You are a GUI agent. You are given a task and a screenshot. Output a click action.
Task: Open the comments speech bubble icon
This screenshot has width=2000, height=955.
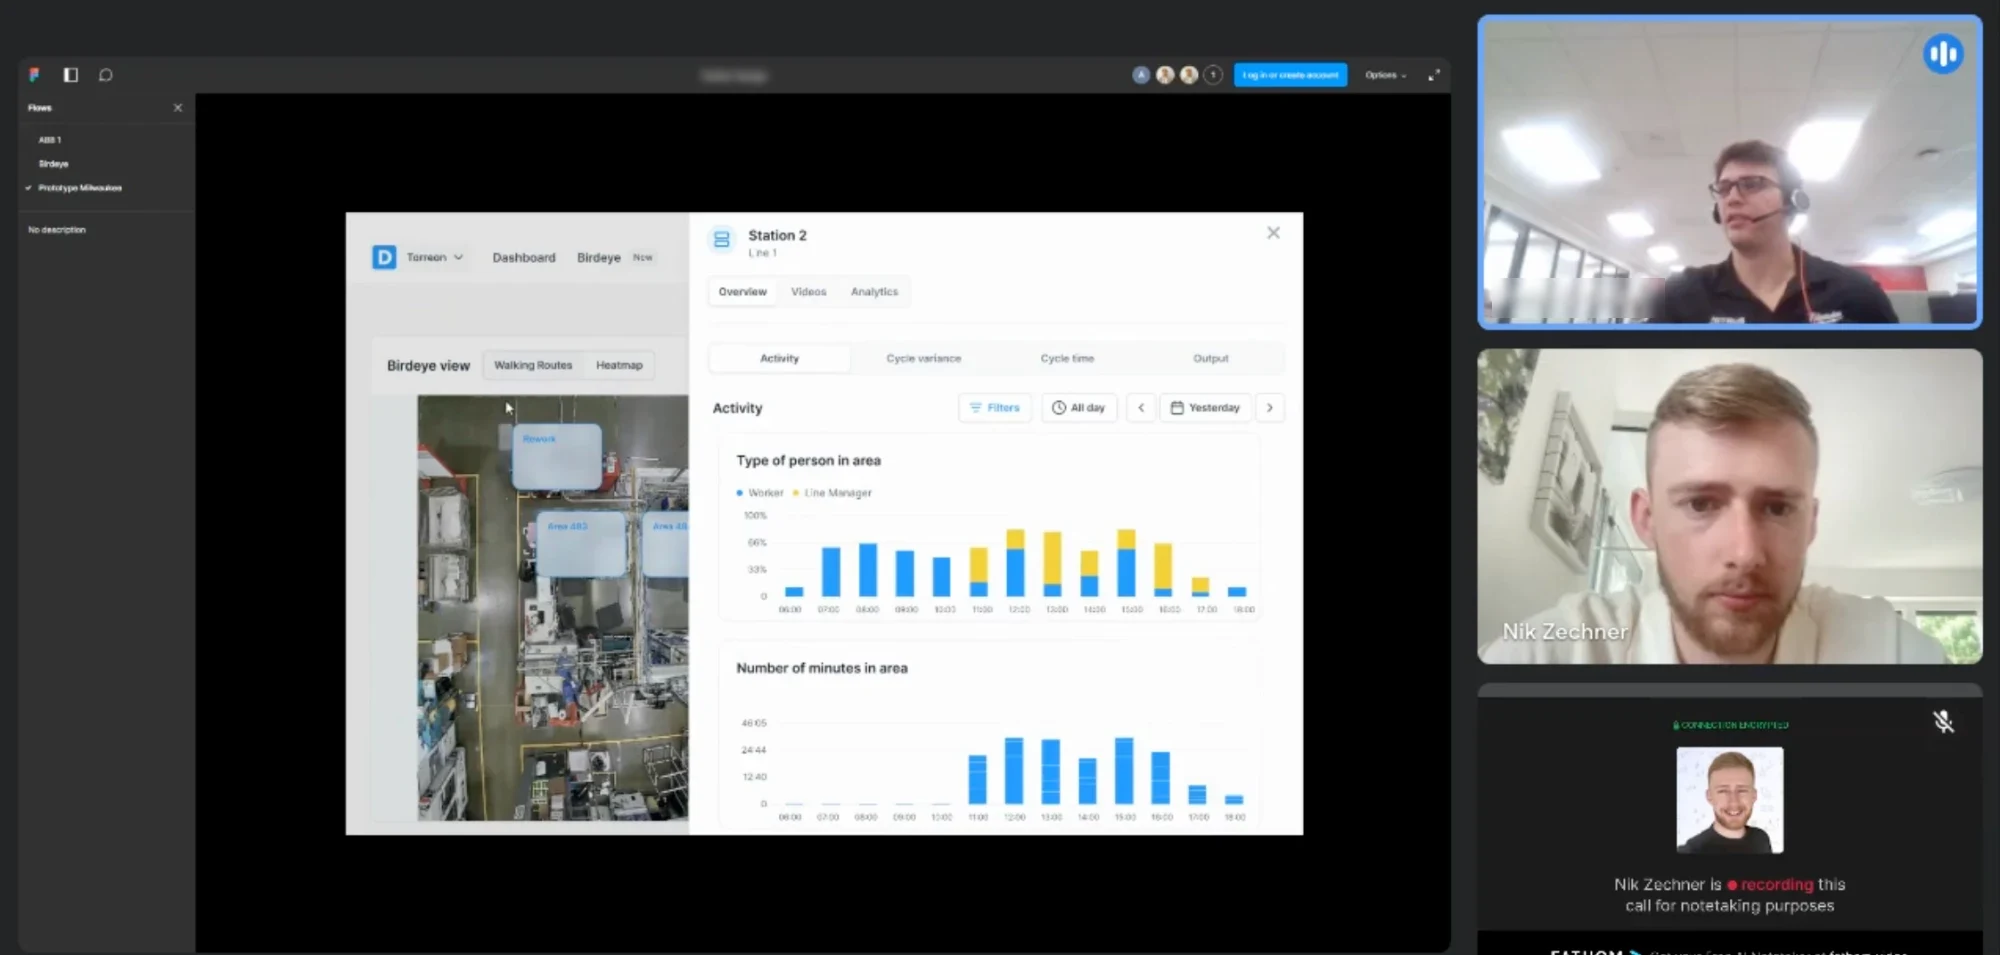point(106,75)
